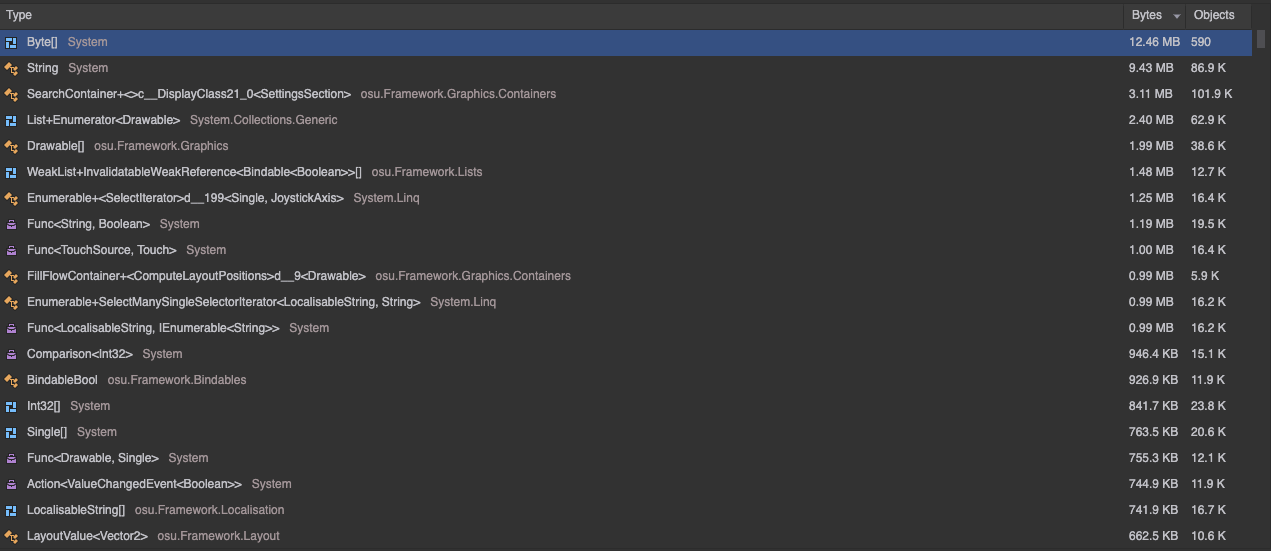Click the 3.11 MB bytes value
The height and width of the screenshot is (551, 1271).
pyautogui.click(x=1151, y=94)
